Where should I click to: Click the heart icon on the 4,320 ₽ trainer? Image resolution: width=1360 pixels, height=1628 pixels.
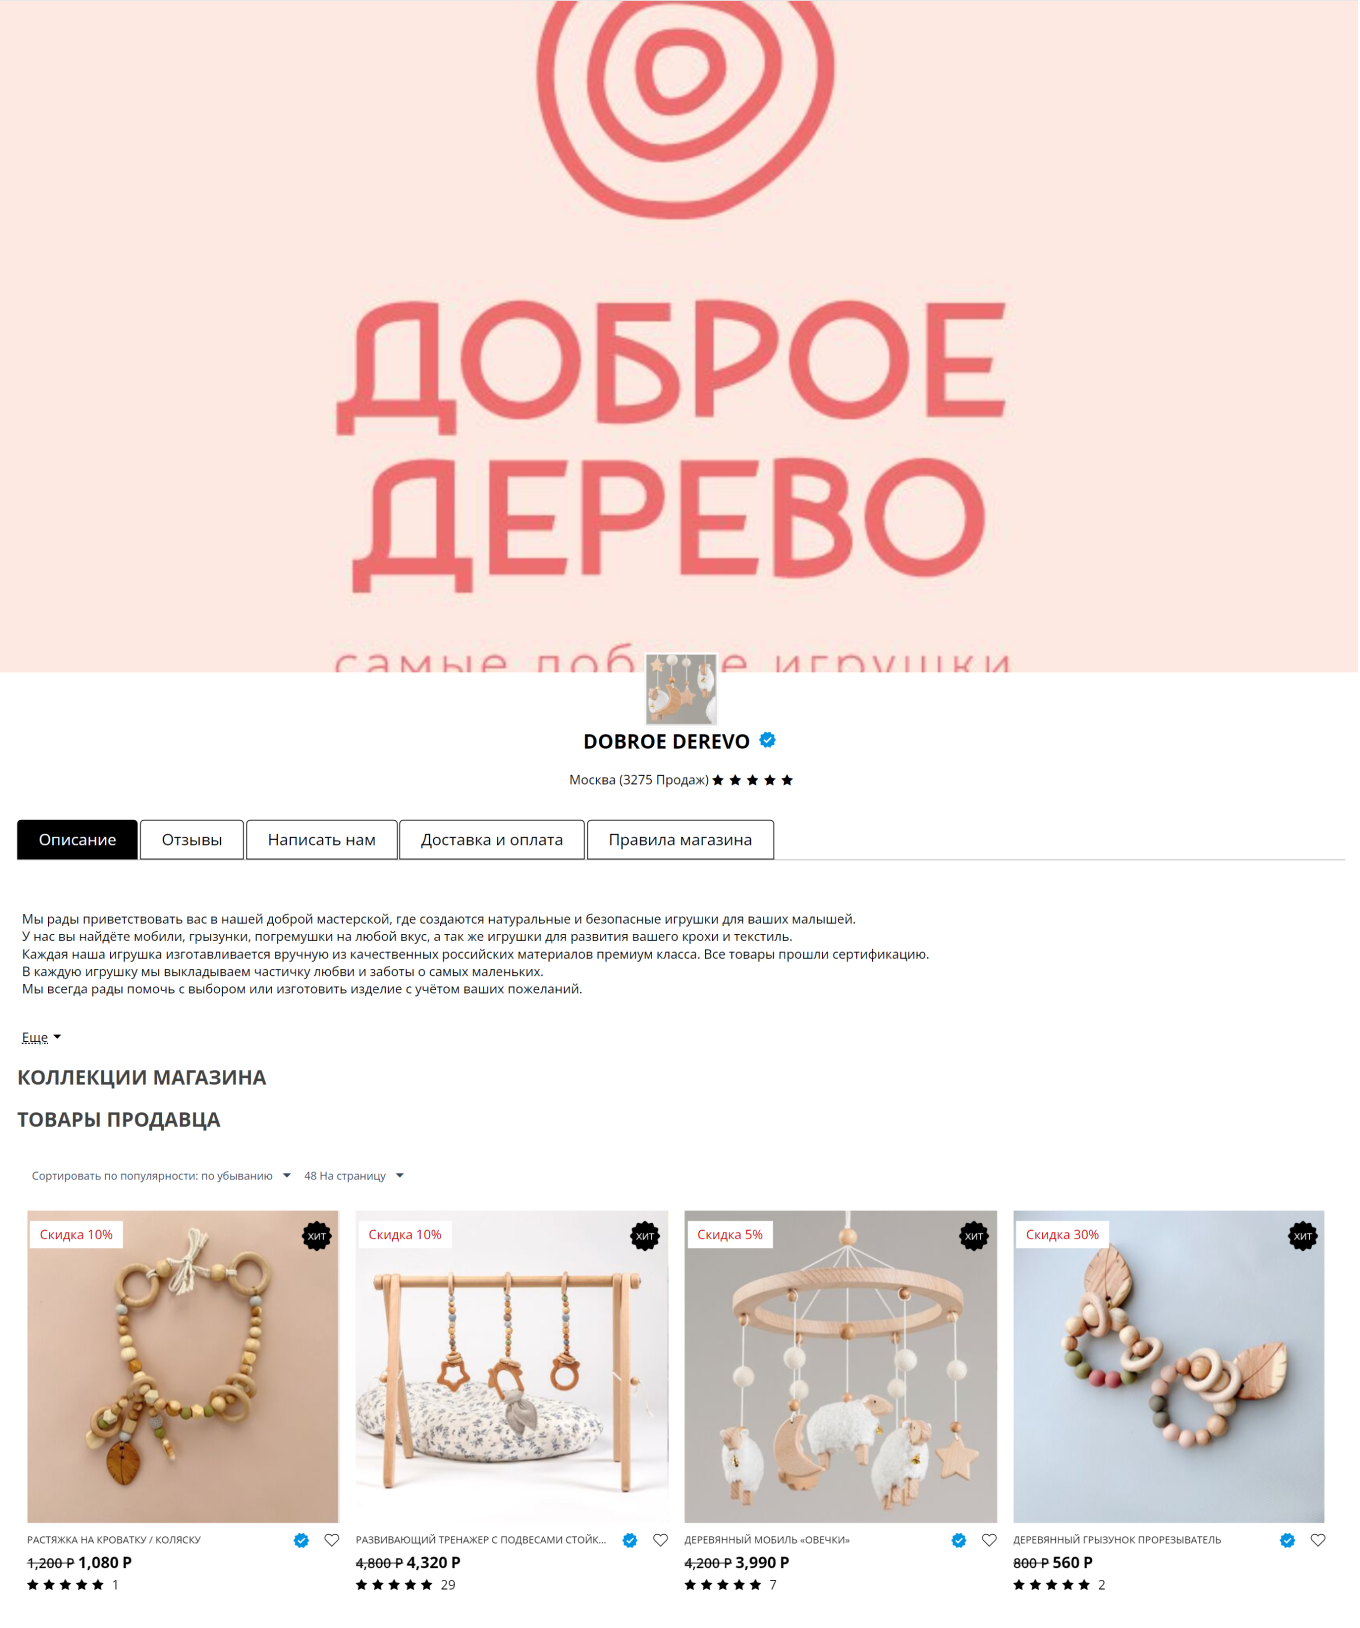point(660,1540)
